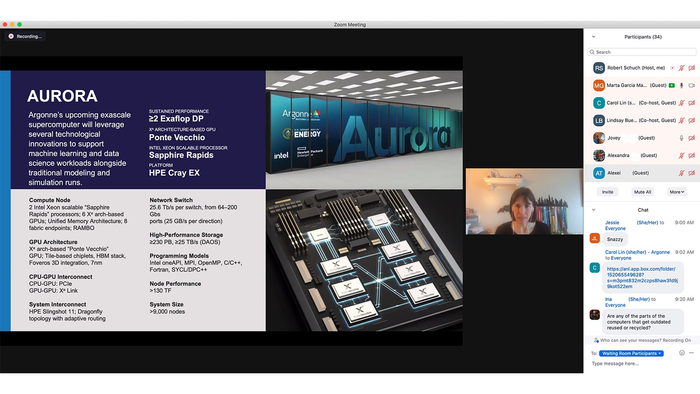The height and width of the screenshot is (394, 700).
Task: Open the chat options ellipsis menu
Action: (692, 353)
